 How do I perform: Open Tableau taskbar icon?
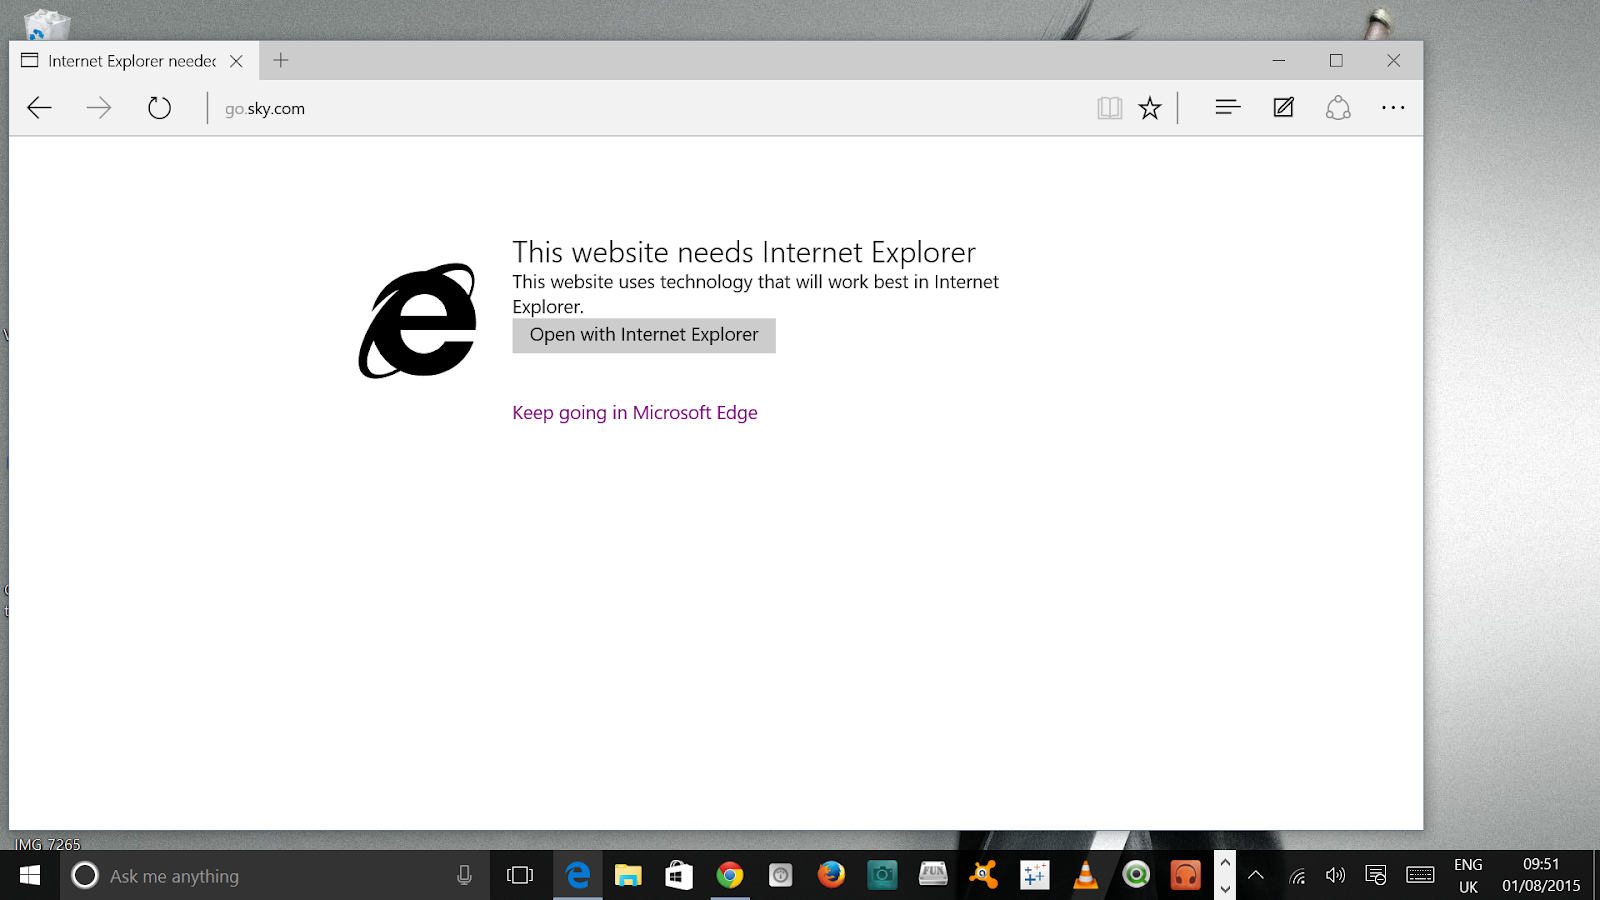(1034, 876)
